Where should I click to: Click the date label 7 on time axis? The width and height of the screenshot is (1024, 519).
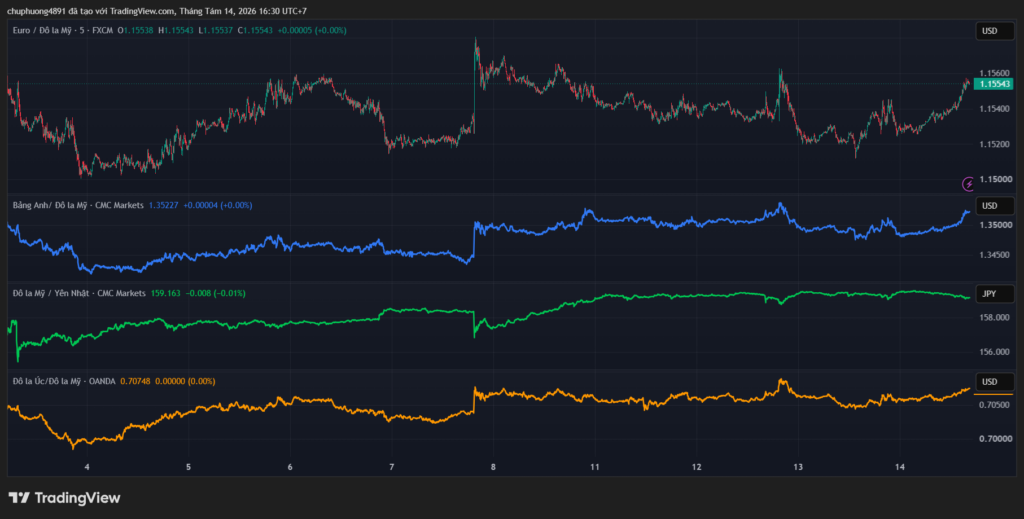point(392,467)
